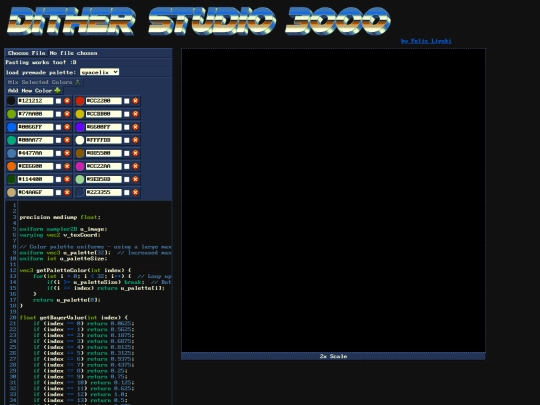Click code line 'precision mediump float;'

coord(60,217)
